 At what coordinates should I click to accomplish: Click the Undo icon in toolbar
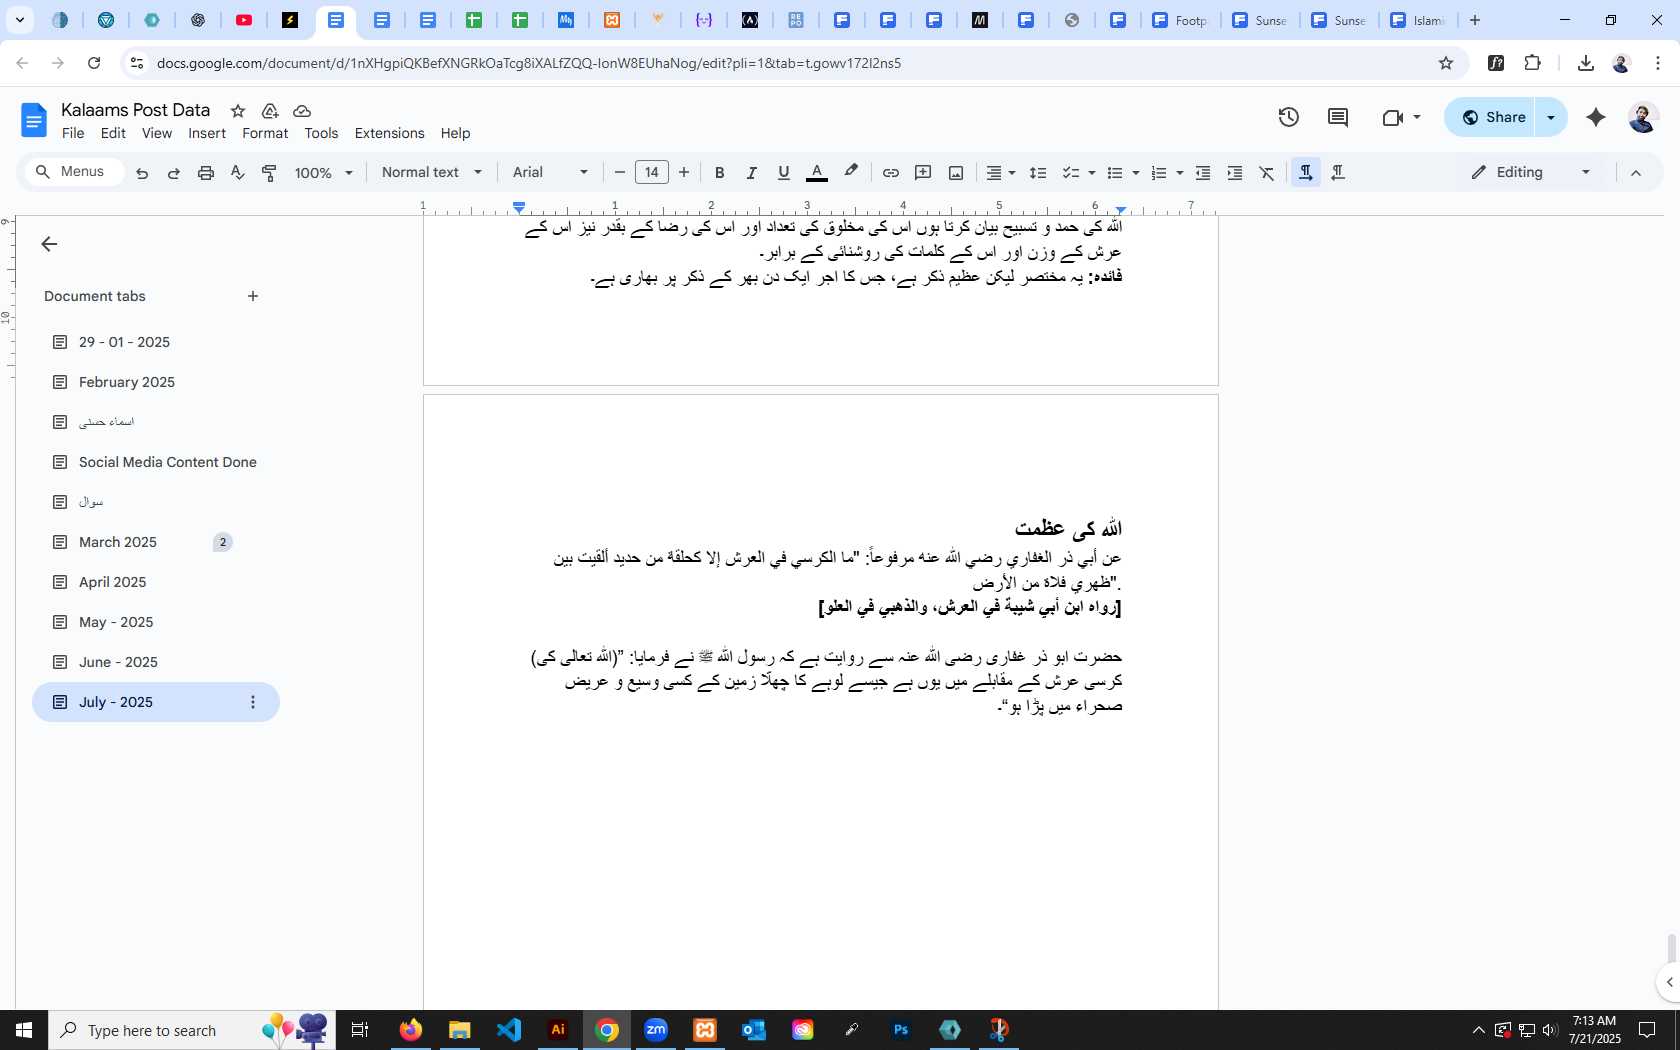pos(142,173)
